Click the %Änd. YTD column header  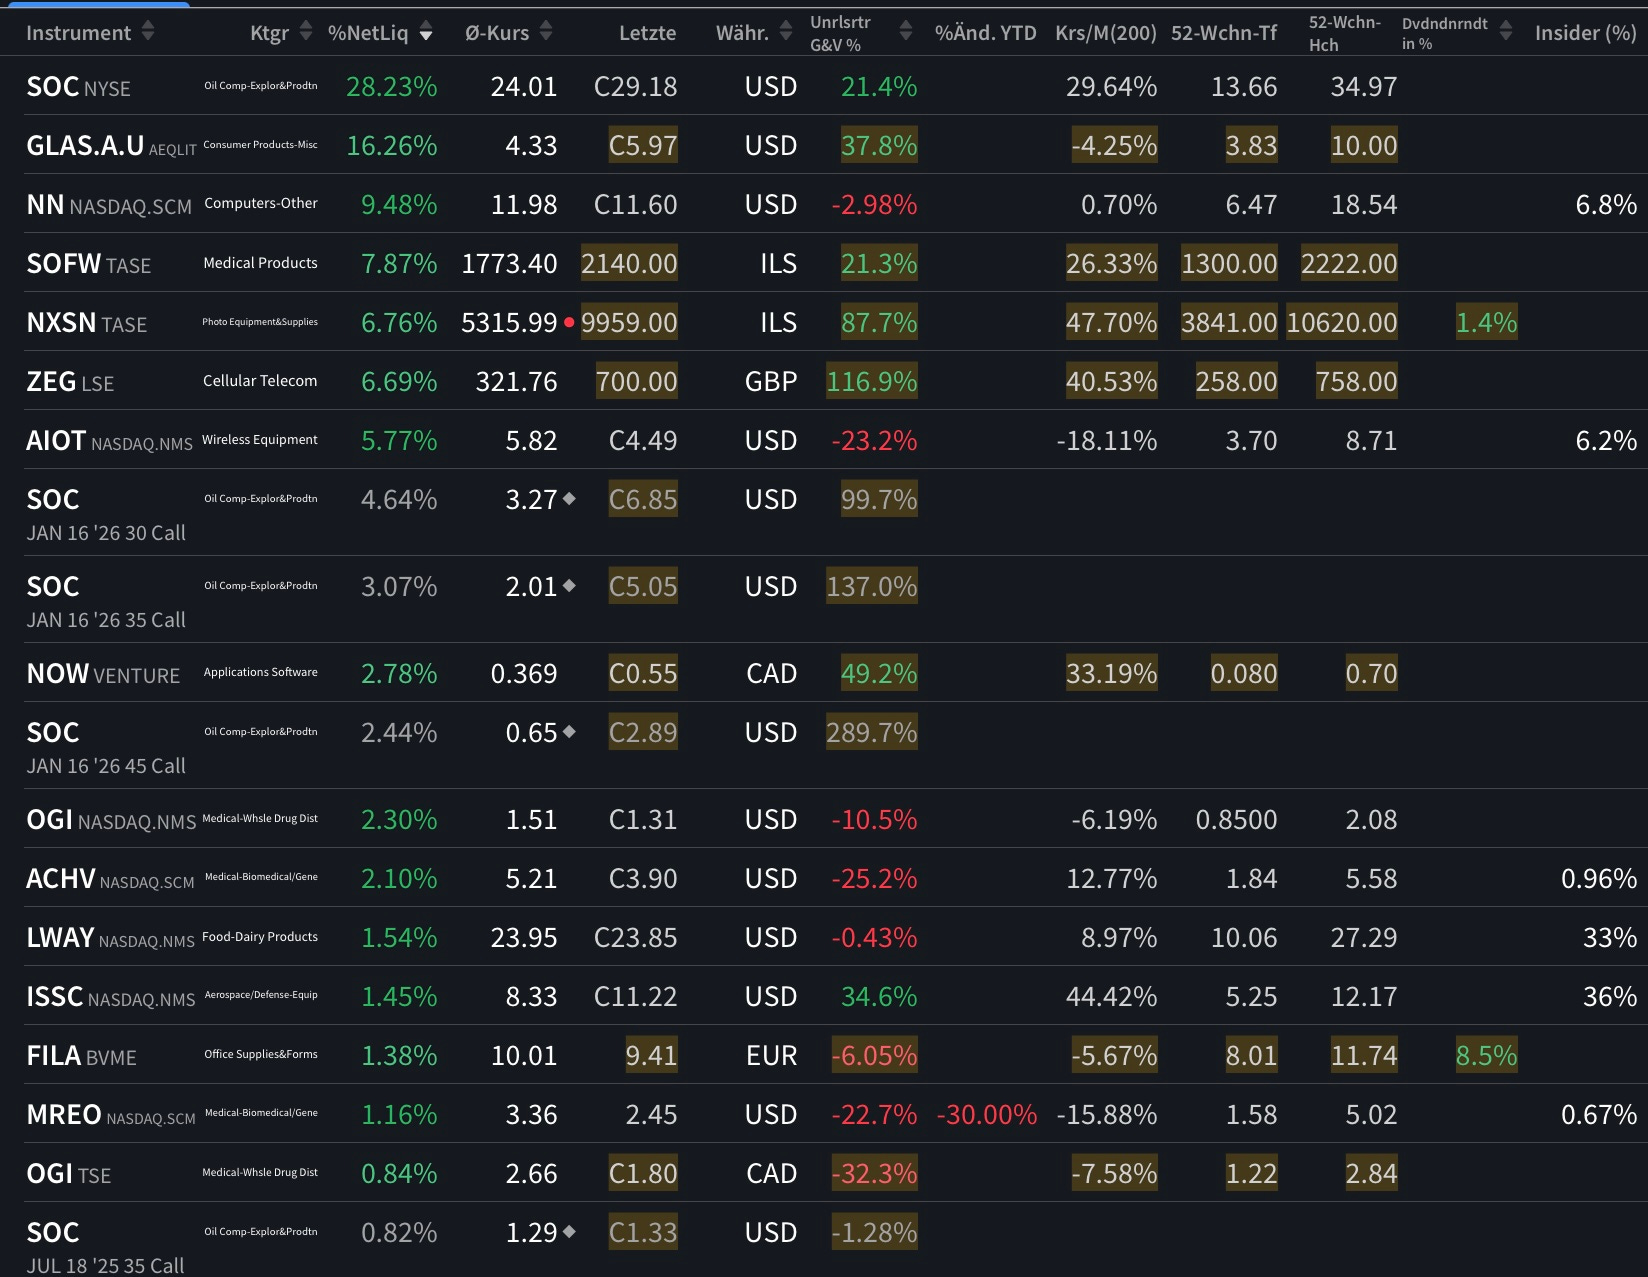[985, 33]
